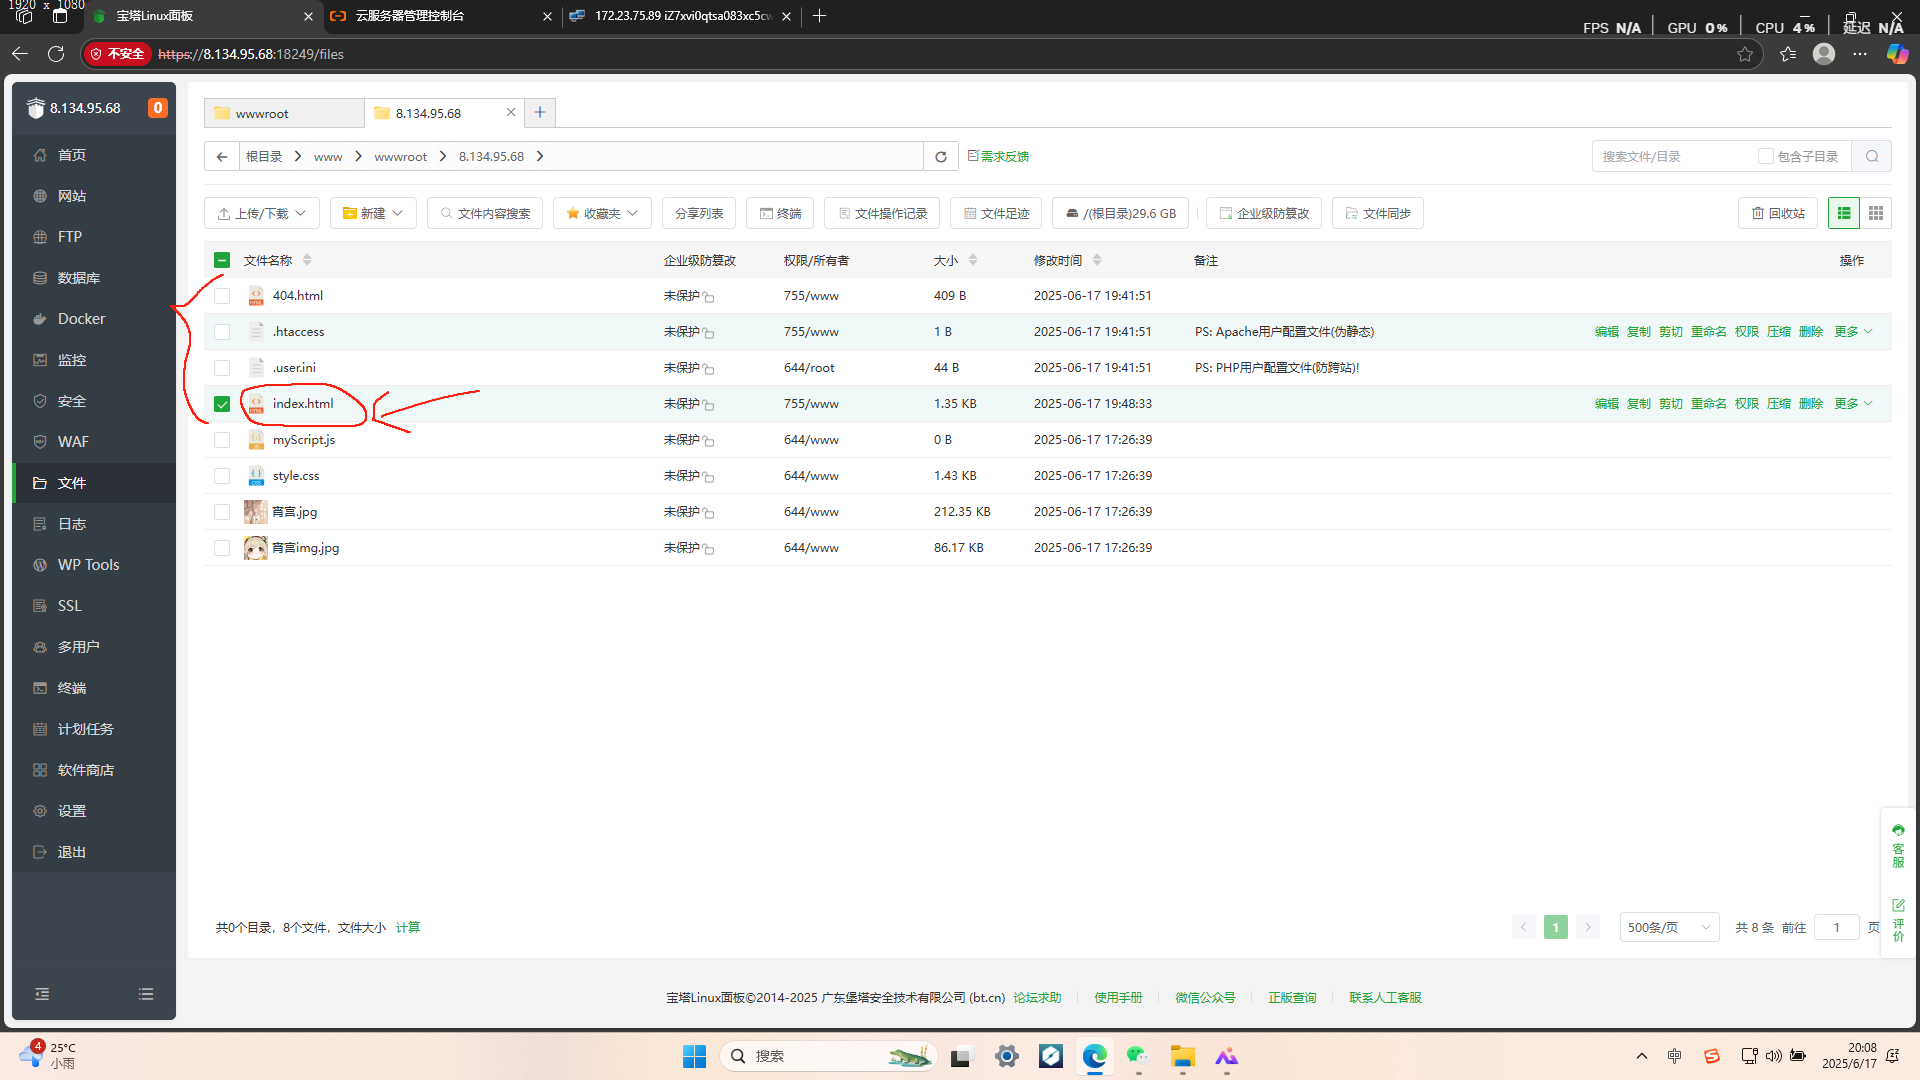Click the list icon at sidebar bottom right
1920x1080 pixels.
[x=146, y=994]
